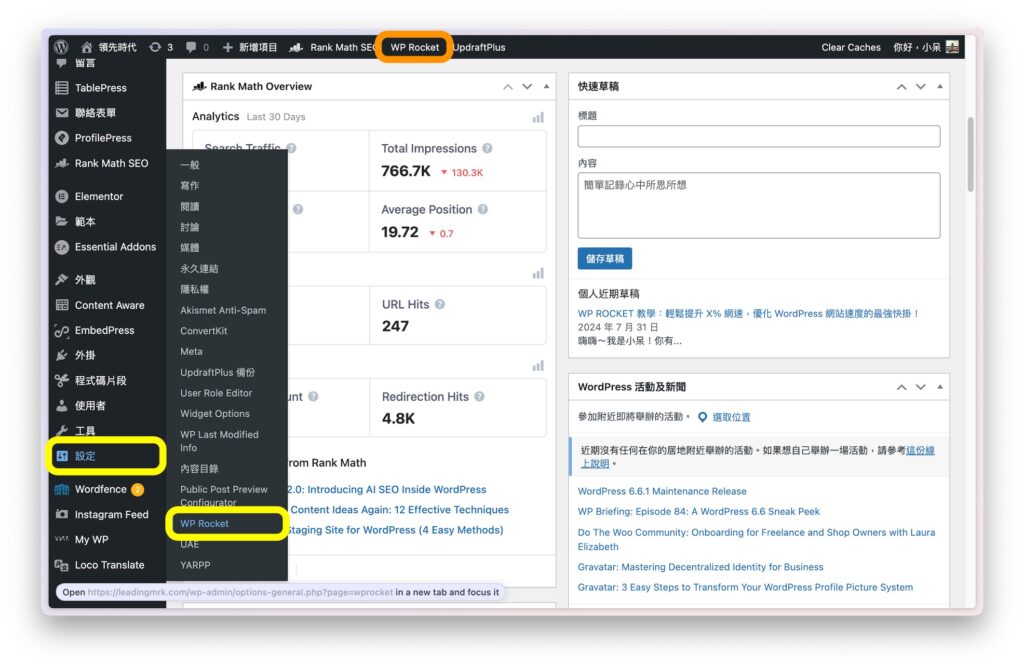Viewport: 1024px width, 670px height.
Task: Open the Instagram Feed camera icon
Action: 62,515
